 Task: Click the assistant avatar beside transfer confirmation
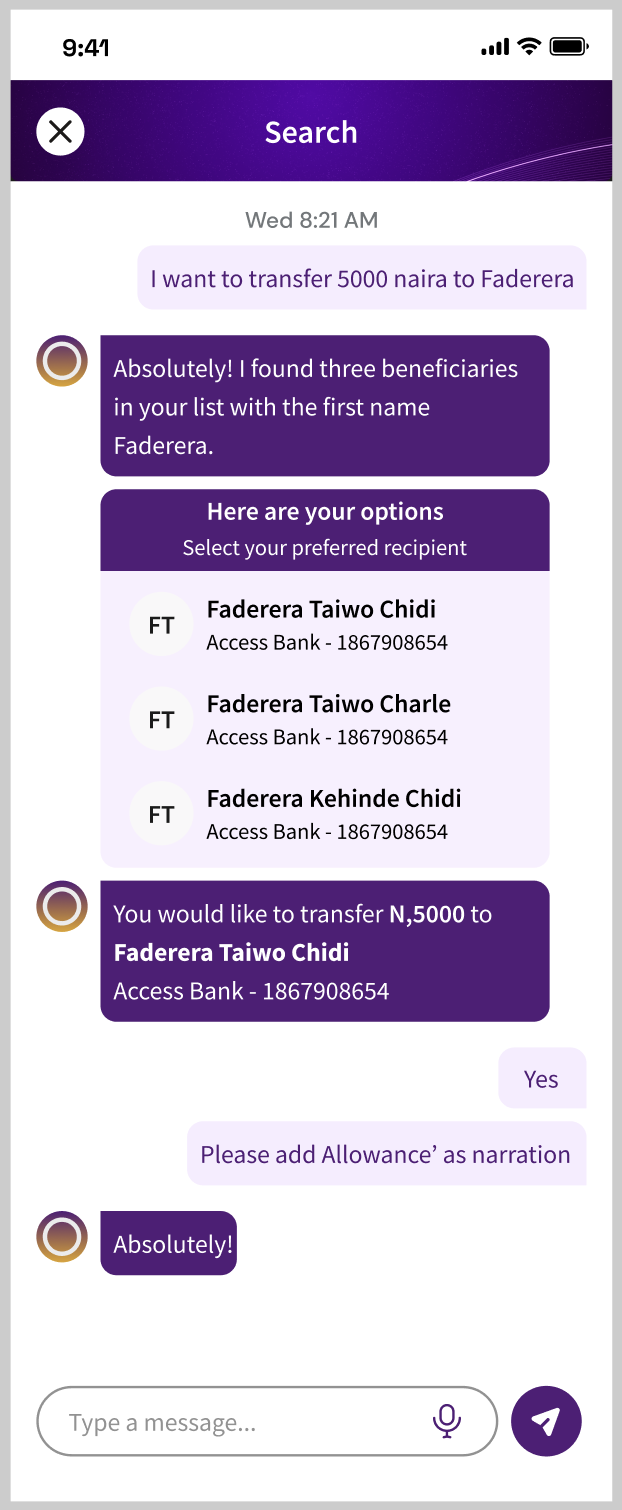pos(62,906)
